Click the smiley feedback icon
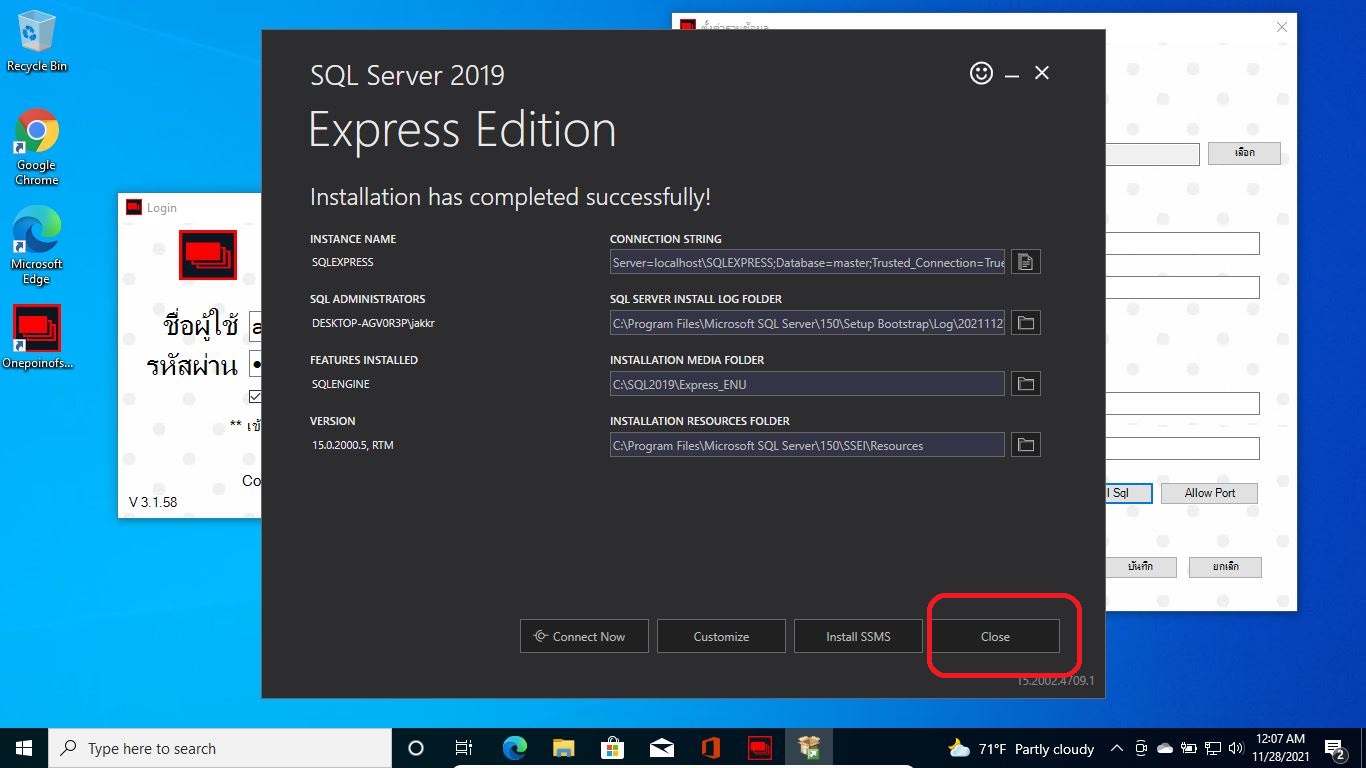 tap(981, 73)
